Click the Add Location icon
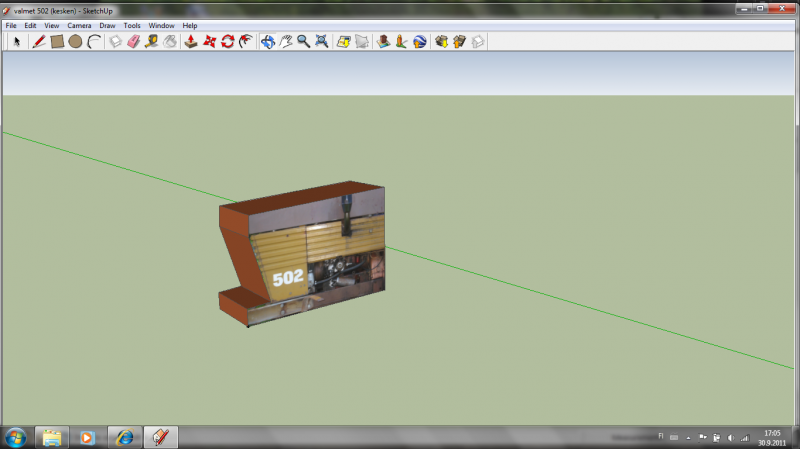The height and width of the screenshot is (449, 800). coord(343,41)
